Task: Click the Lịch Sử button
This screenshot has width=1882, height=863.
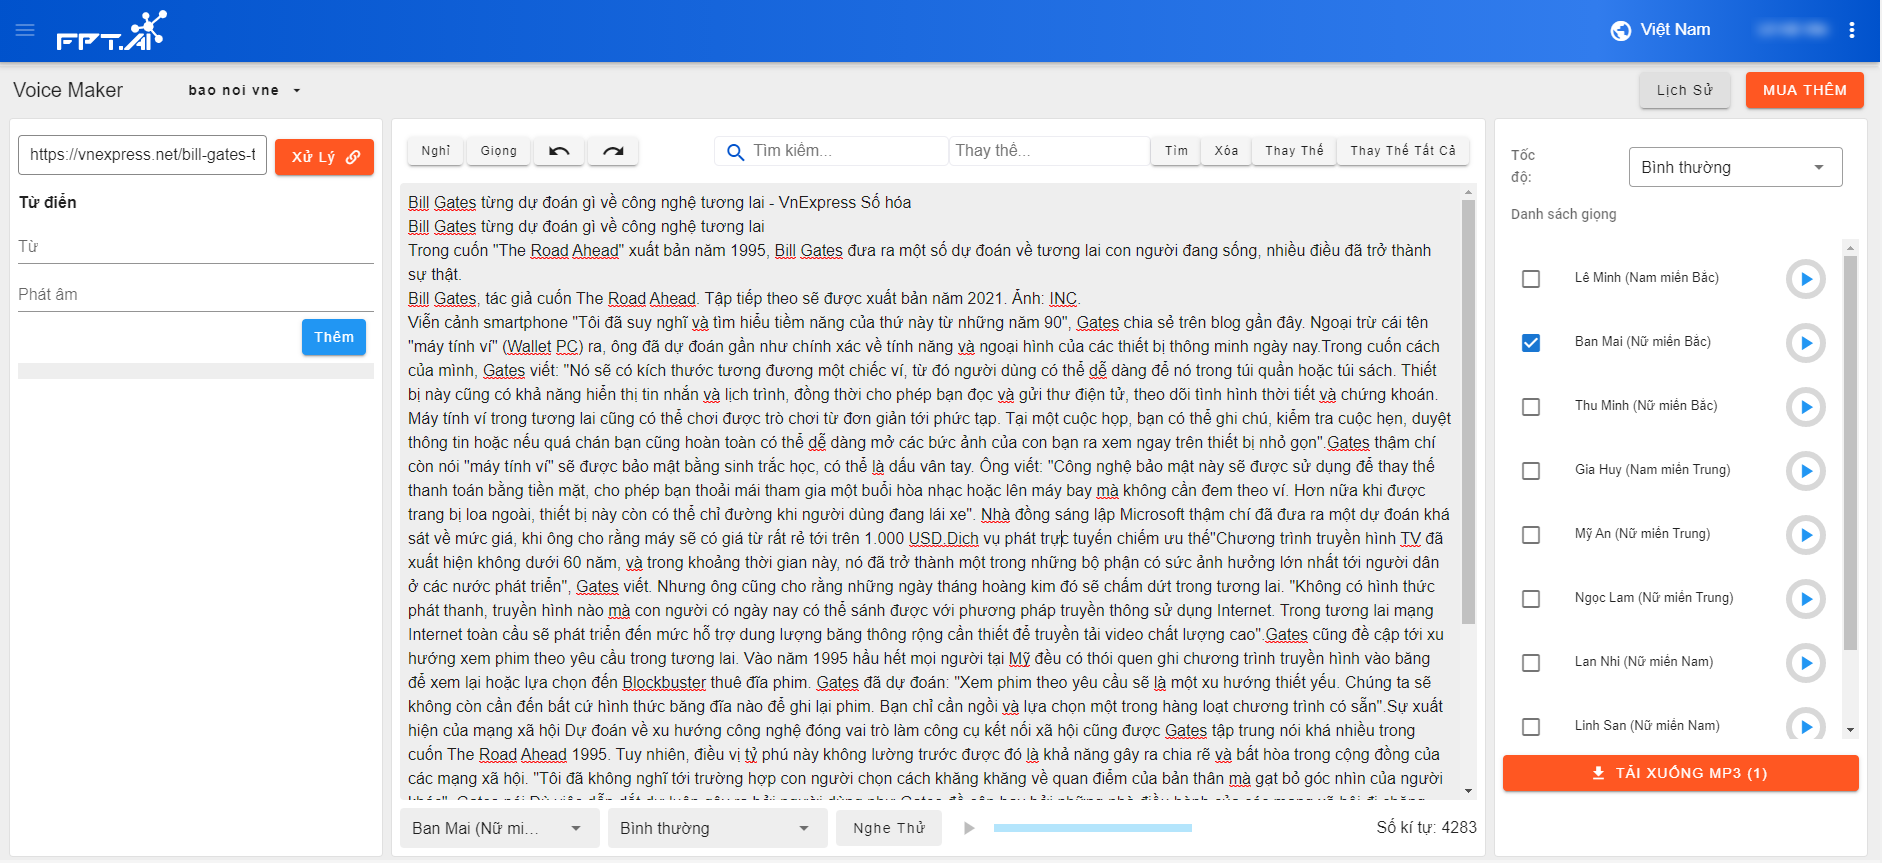Action: click(x=1685, y=90)
